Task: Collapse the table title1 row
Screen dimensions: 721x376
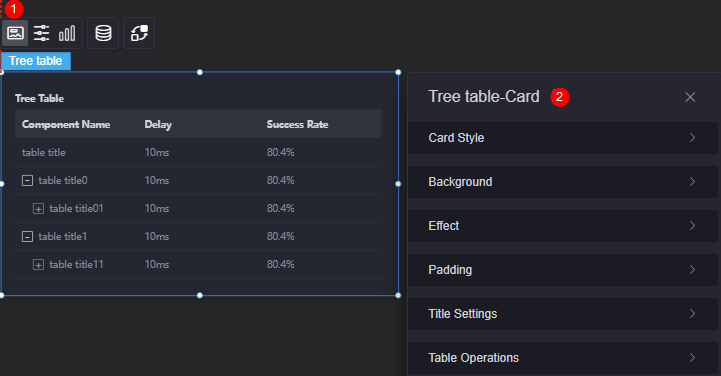Action: [28, 237]
